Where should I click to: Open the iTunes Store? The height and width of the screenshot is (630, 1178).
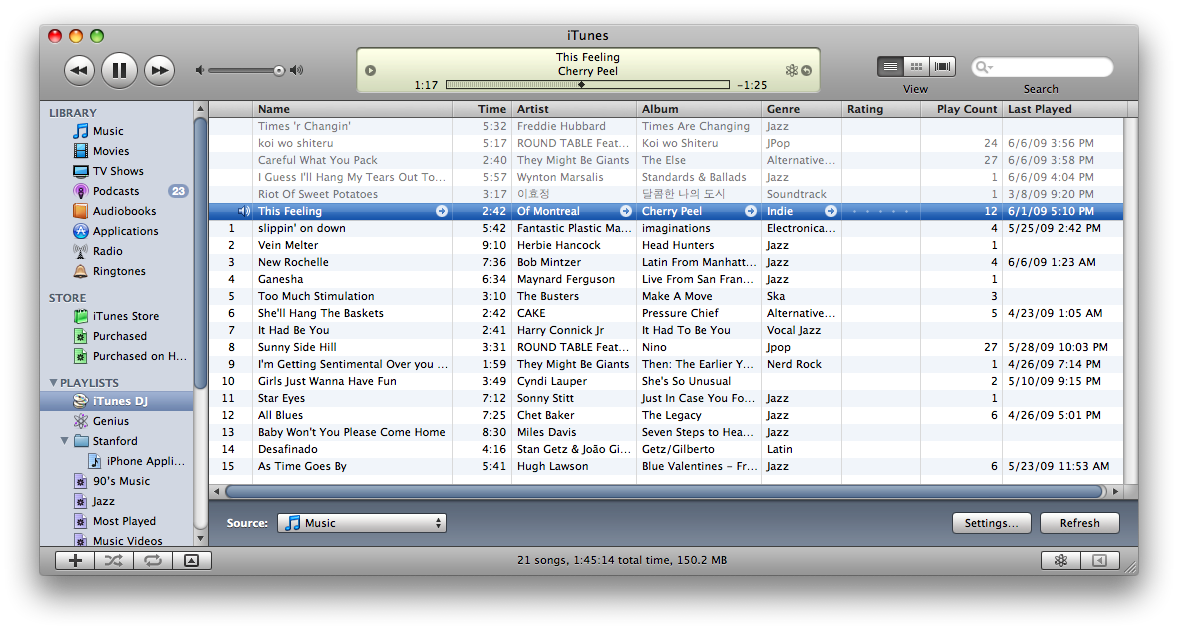click(x=125, y=316)
